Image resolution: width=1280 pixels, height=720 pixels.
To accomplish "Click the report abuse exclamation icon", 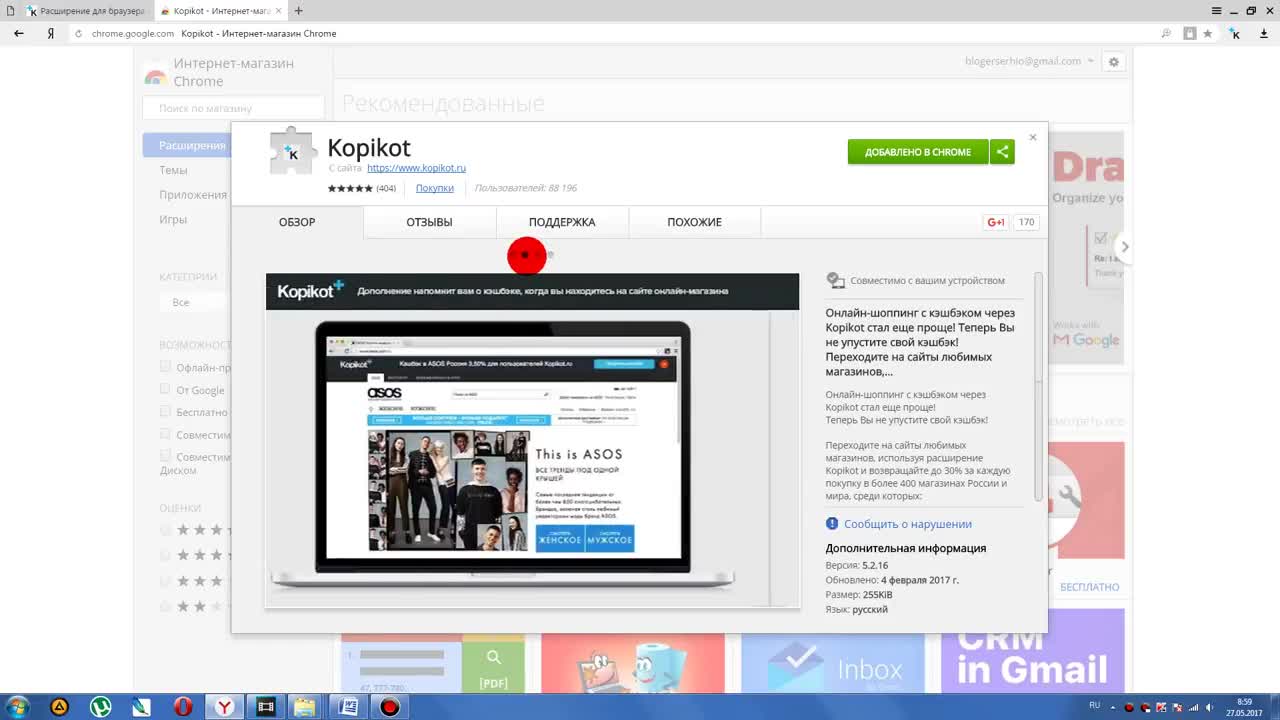I will 832,524.
